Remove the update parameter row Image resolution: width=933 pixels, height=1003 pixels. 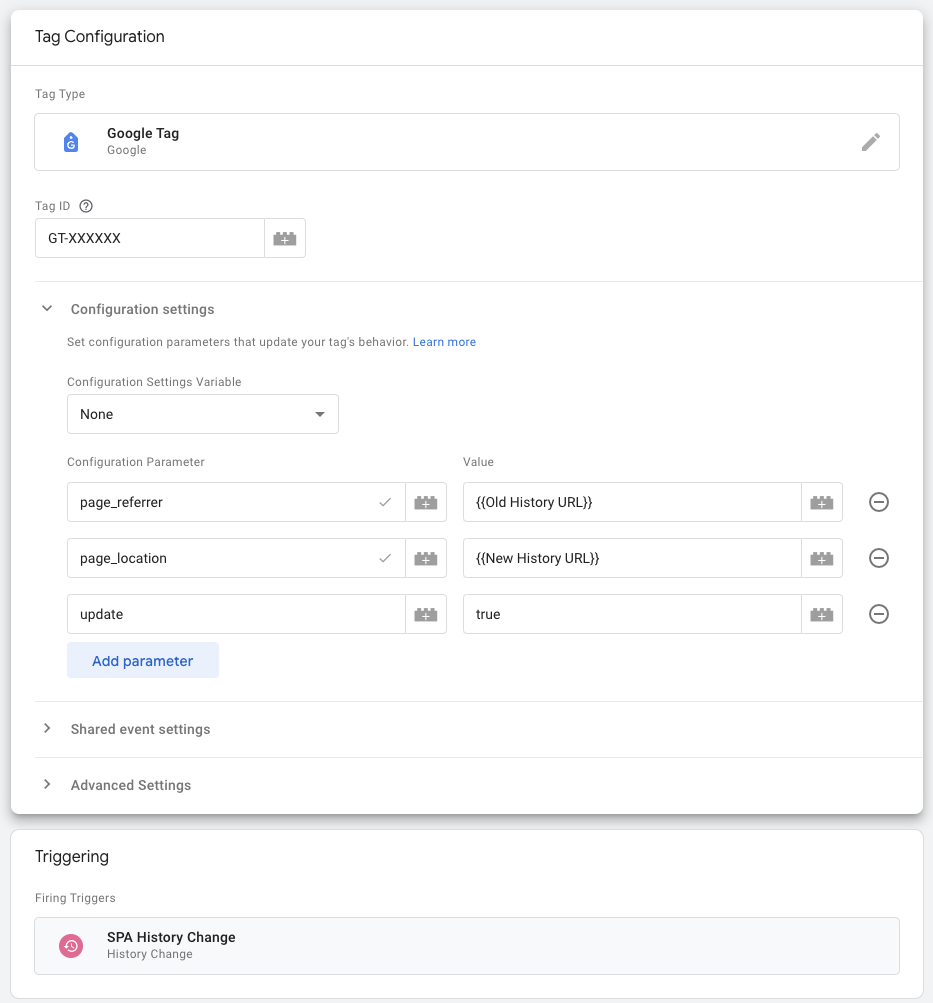coord(879,615)
